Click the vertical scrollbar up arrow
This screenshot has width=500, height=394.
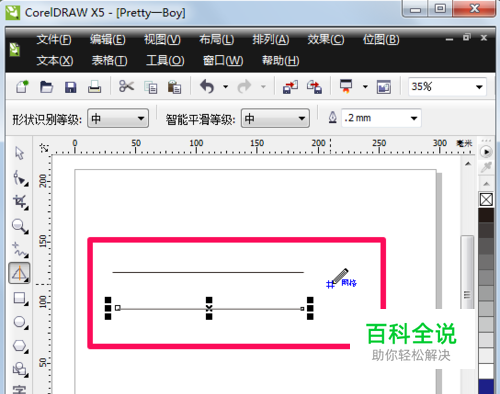point(468,164)
